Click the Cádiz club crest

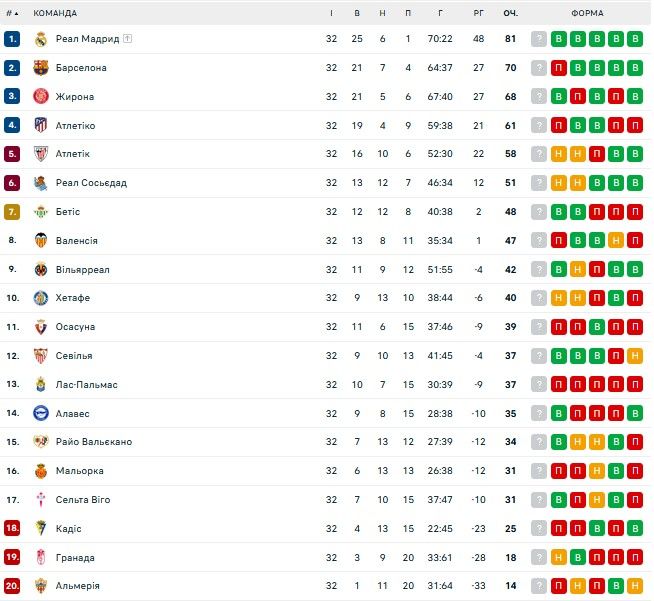(41, 529)
